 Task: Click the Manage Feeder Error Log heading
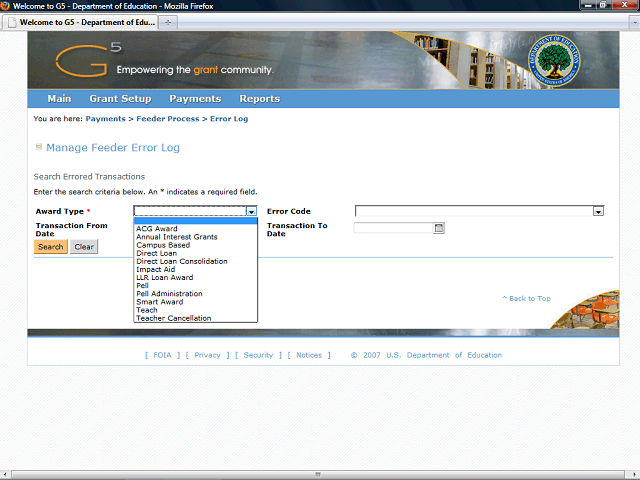tap(113, 147)
